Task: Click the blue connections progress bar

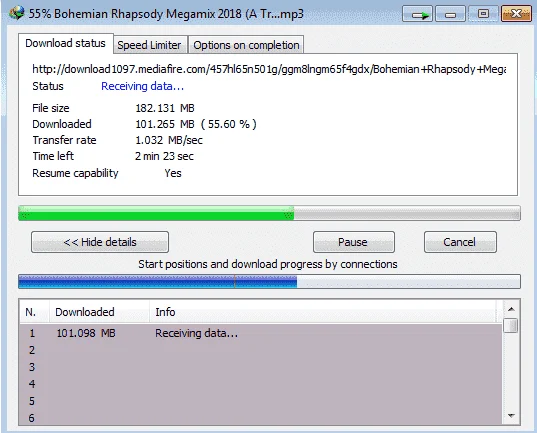Action: (269, 281)
